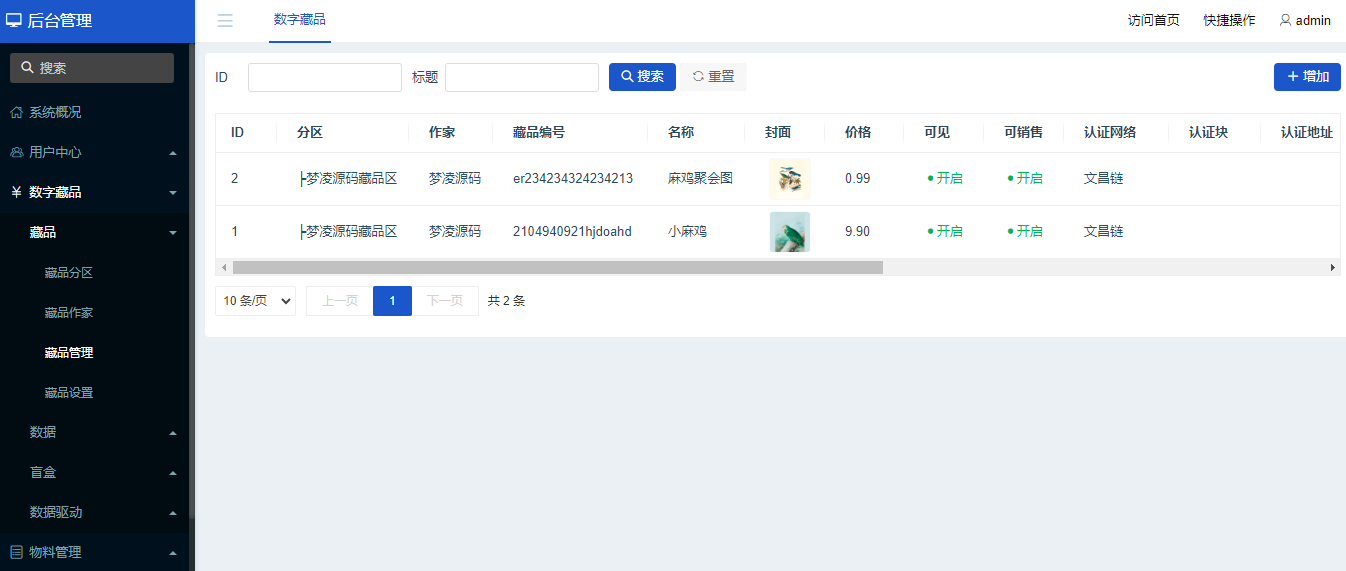1346x571 pixels.
Task: Select the 数字藏品 tab
Action: (299, 20)
